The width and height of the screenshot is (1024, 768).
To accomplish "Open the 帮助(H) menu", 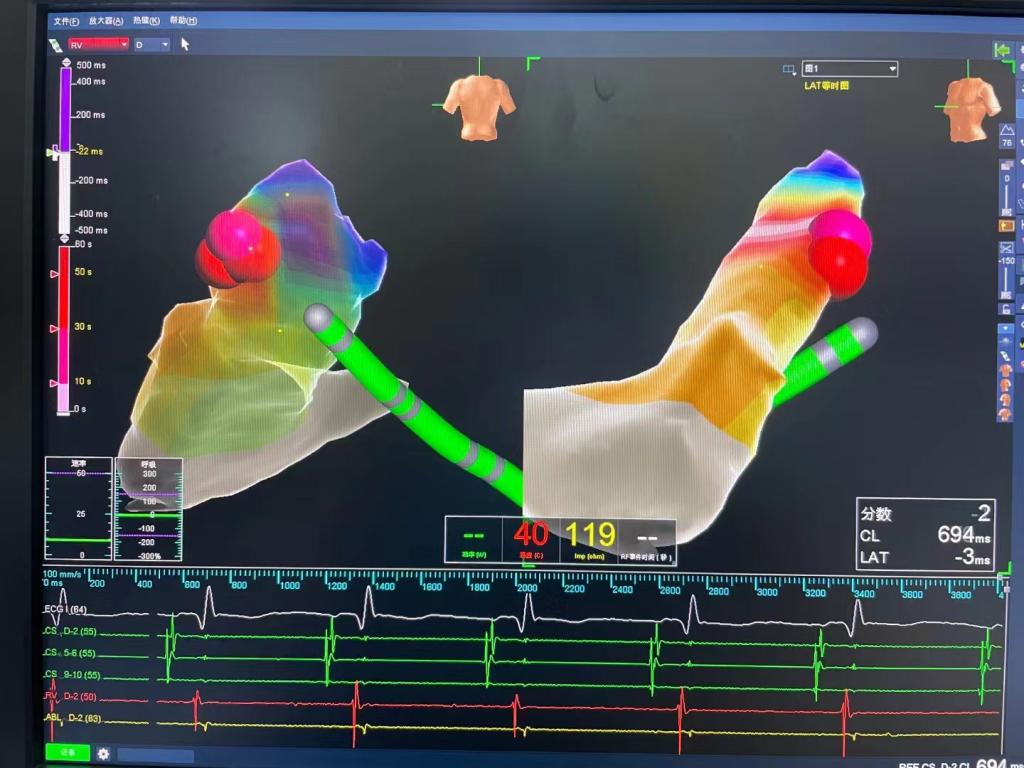I will tap(184, 21).
